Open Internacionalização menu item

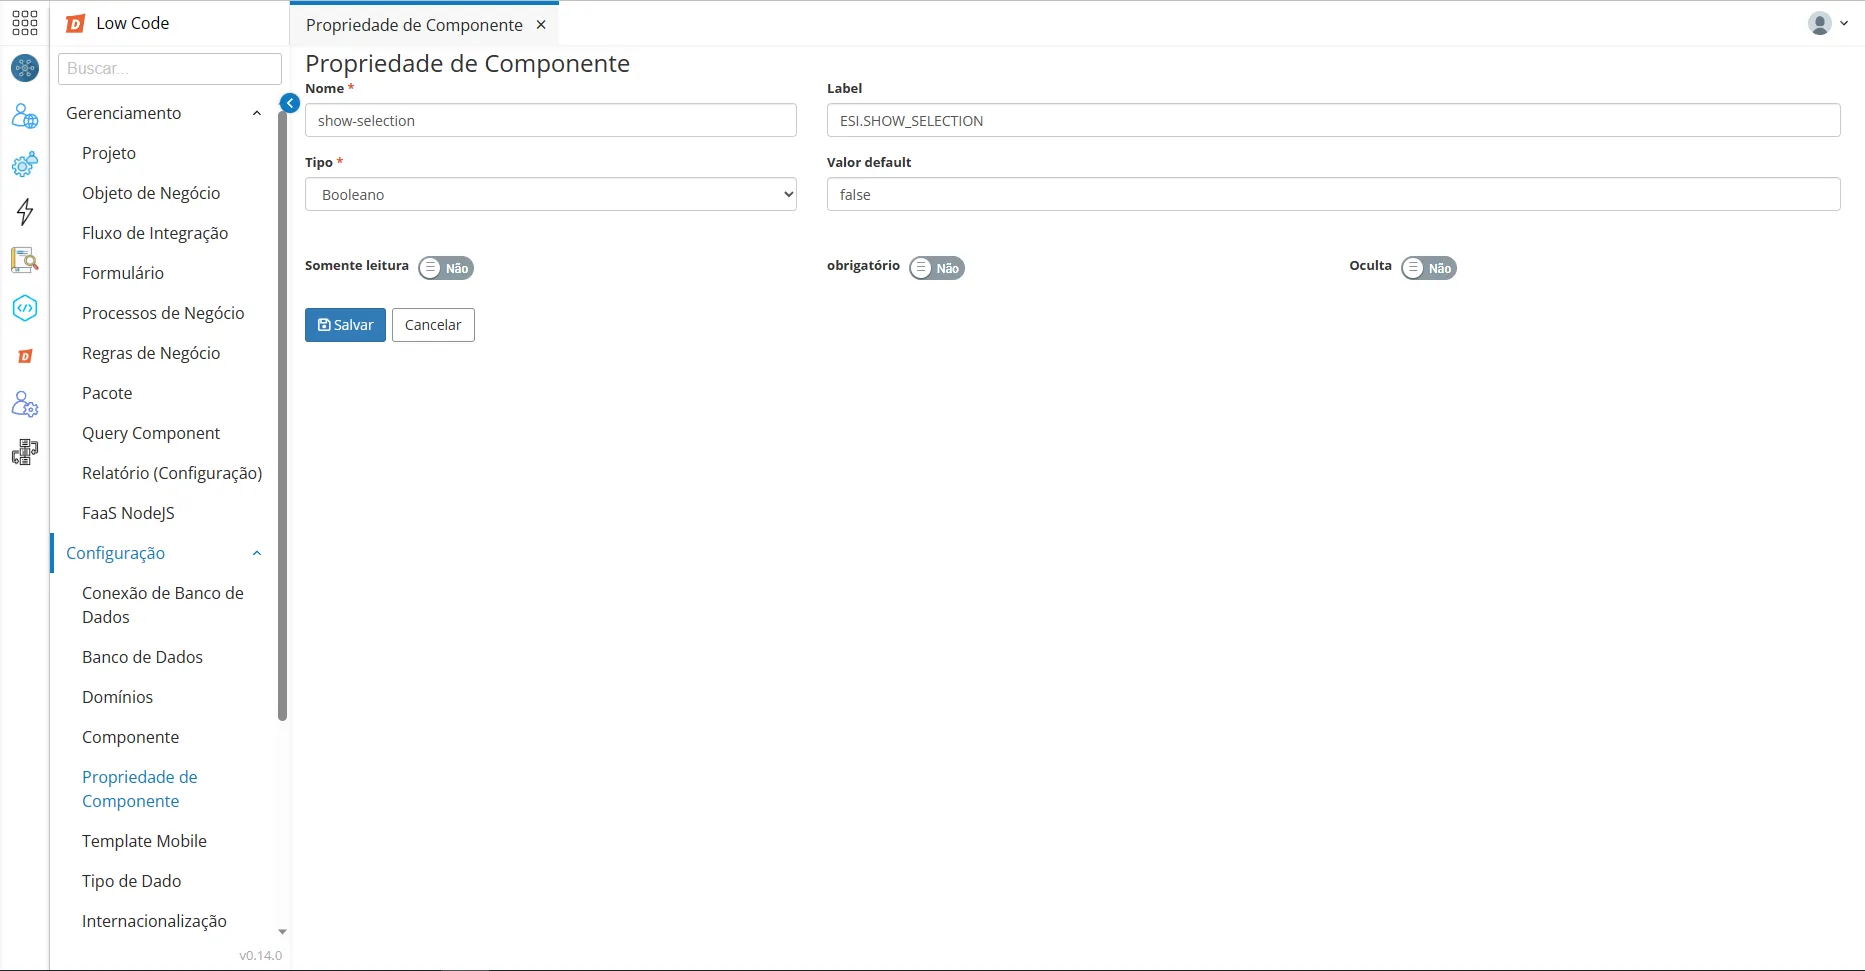[x=154, y=921]
